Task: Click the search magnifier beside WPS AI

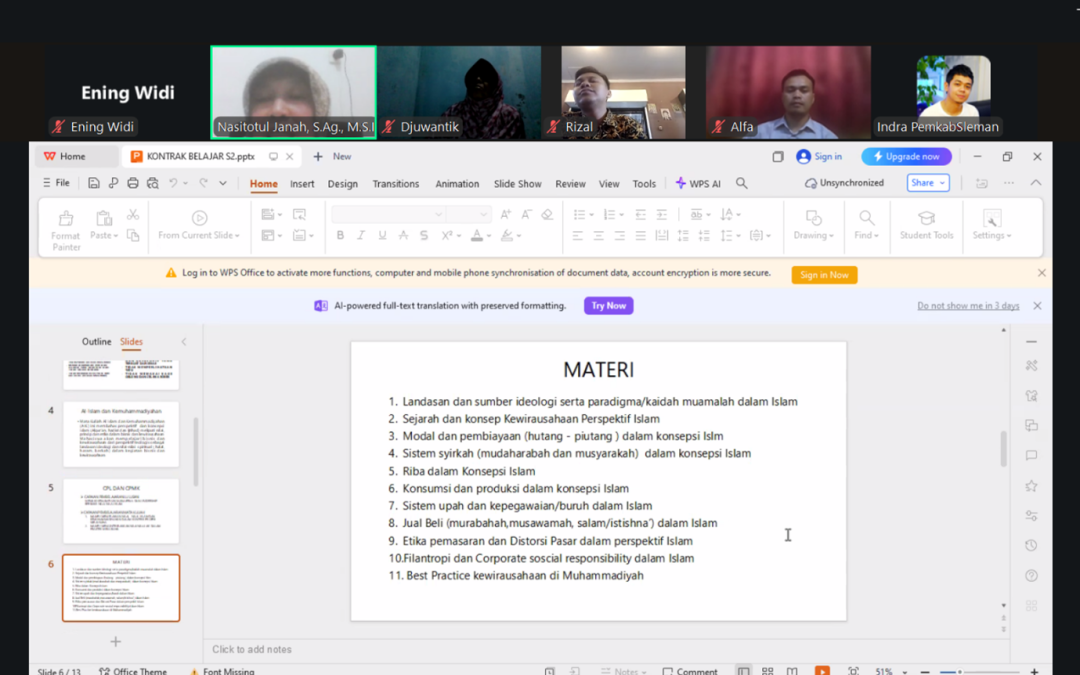Action: click(x=742, y=183)
